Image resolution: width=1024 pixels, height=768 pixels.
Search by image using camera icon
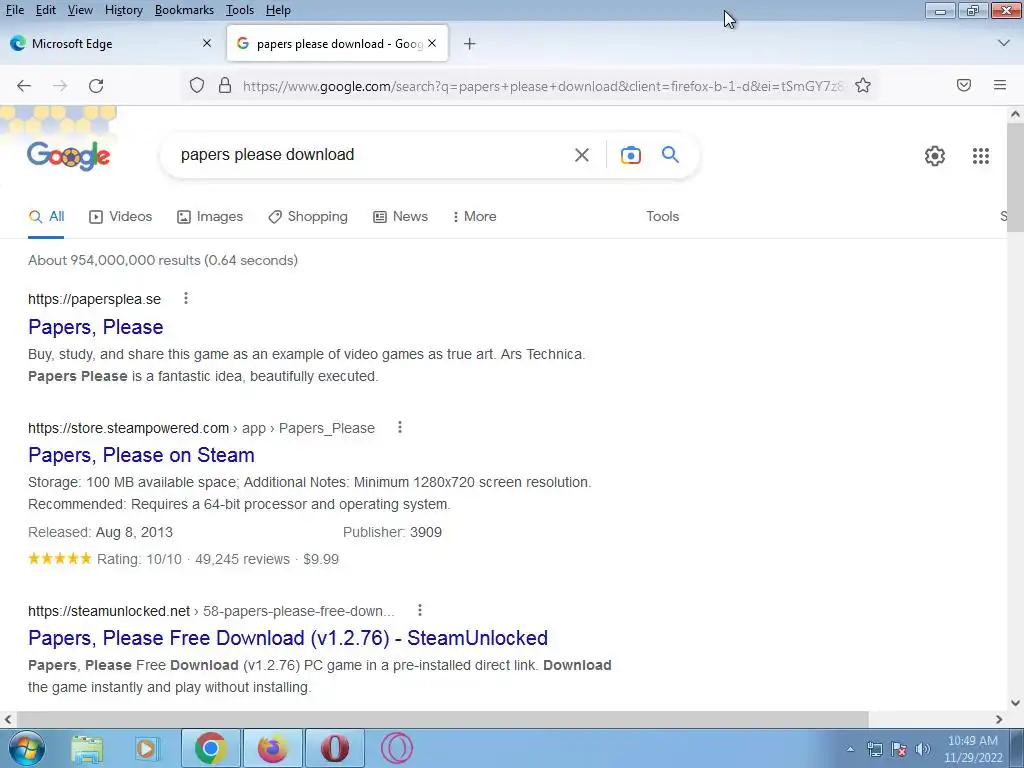coord(630,155)
